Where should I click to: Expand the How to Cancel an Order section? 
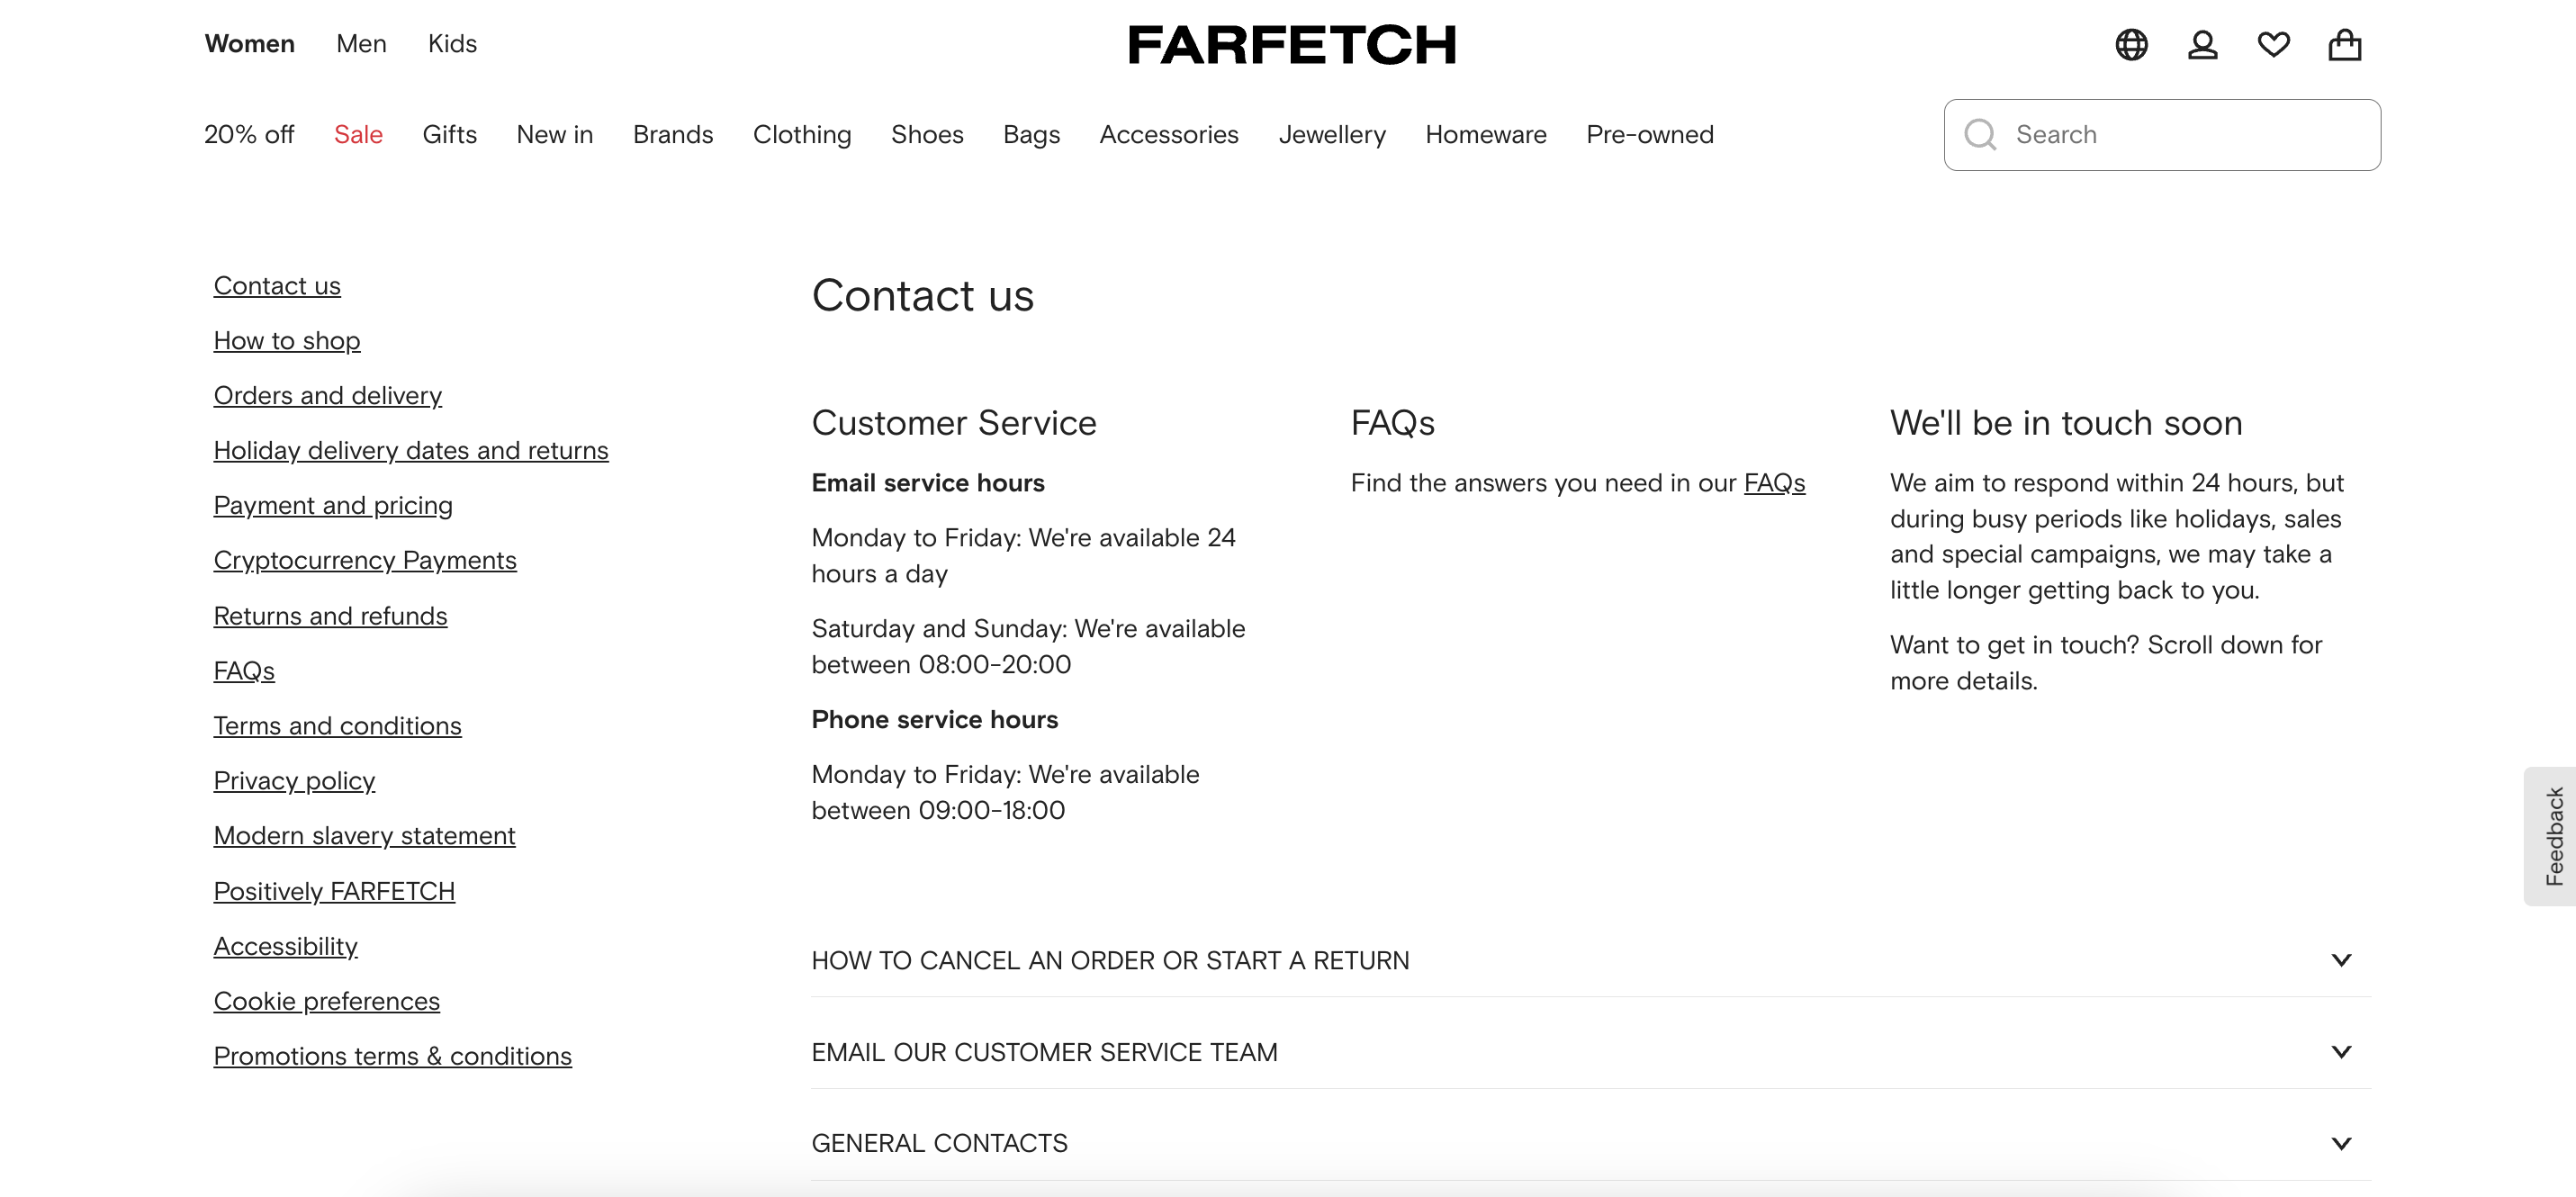click(x=1582, y=958)
